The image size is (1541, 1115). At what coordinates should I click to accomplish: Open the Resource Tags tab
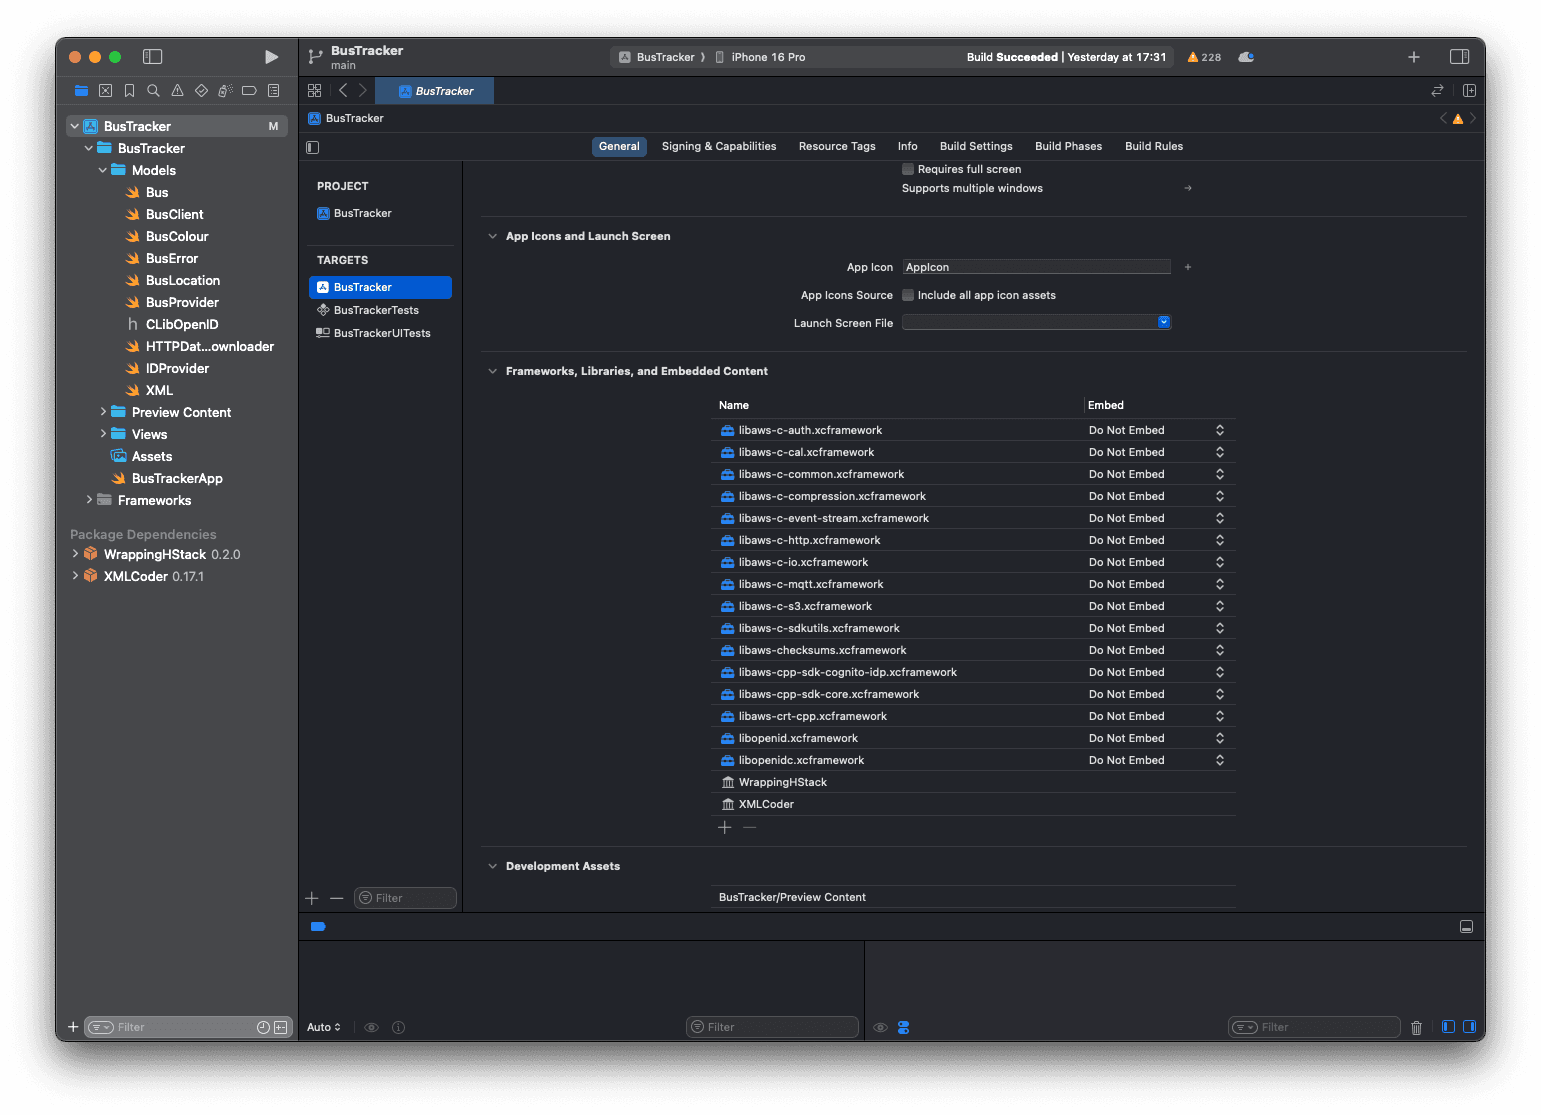837,146
